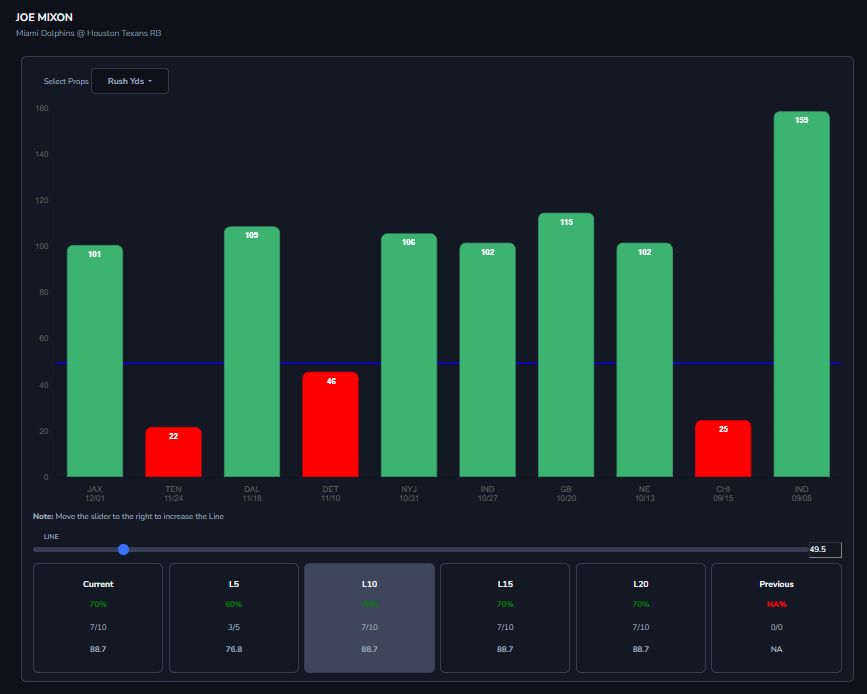Click the blue LINE slider handle
867x694 pixels.
tap(123, 549)
